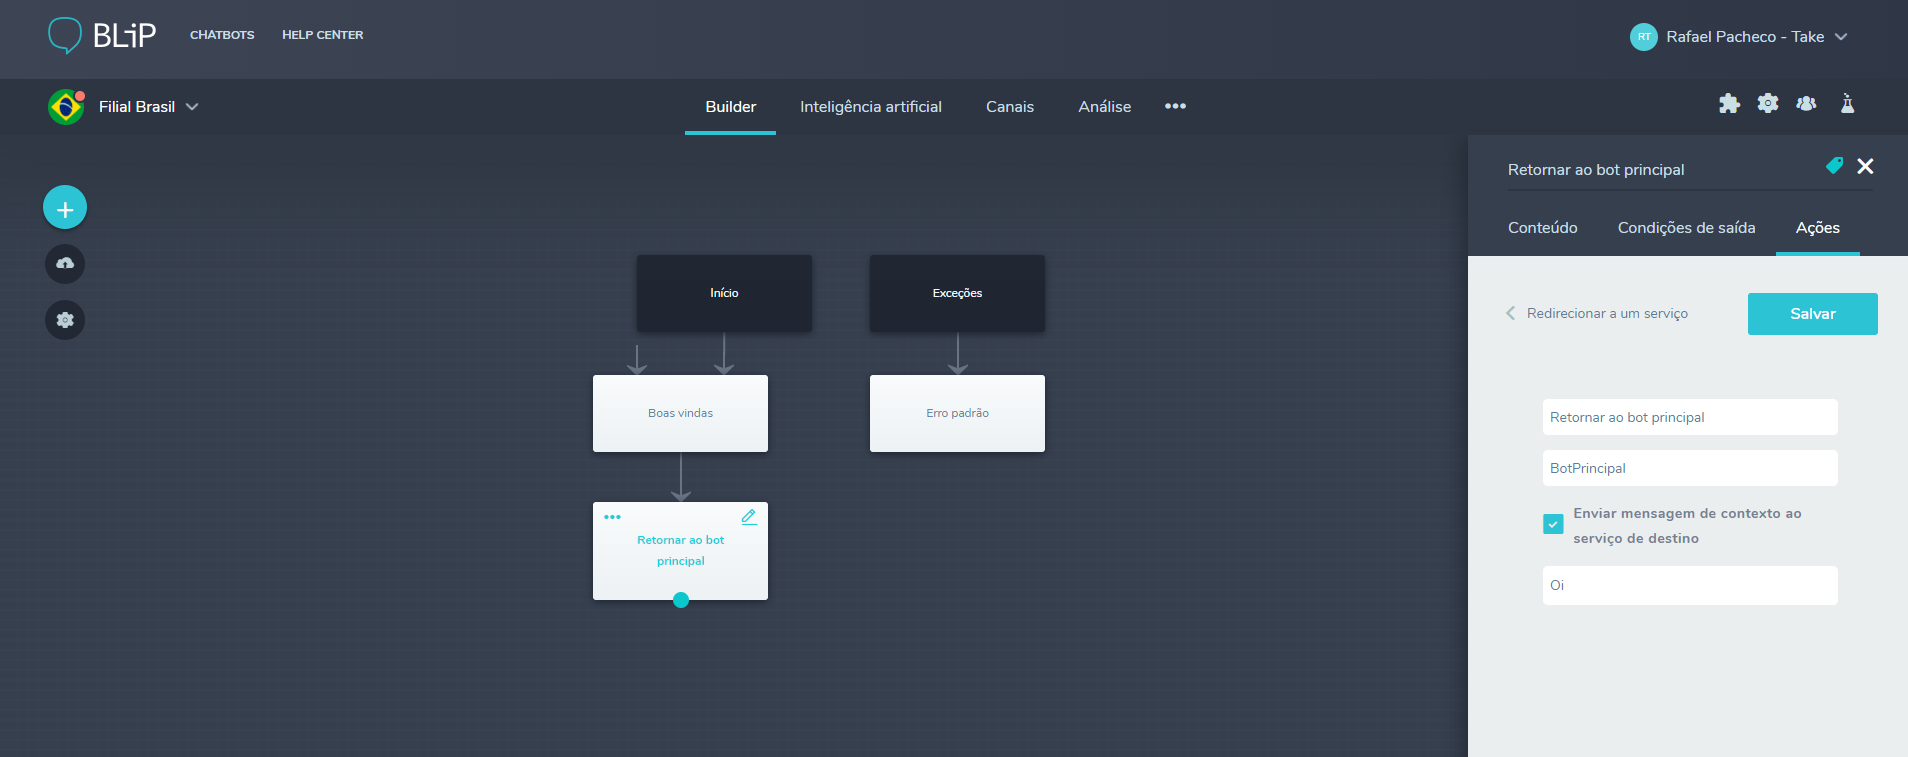Screen dimensions: 1908x757
Task: Open three-dot menu on Retornar block
Action: click(612, 517)
